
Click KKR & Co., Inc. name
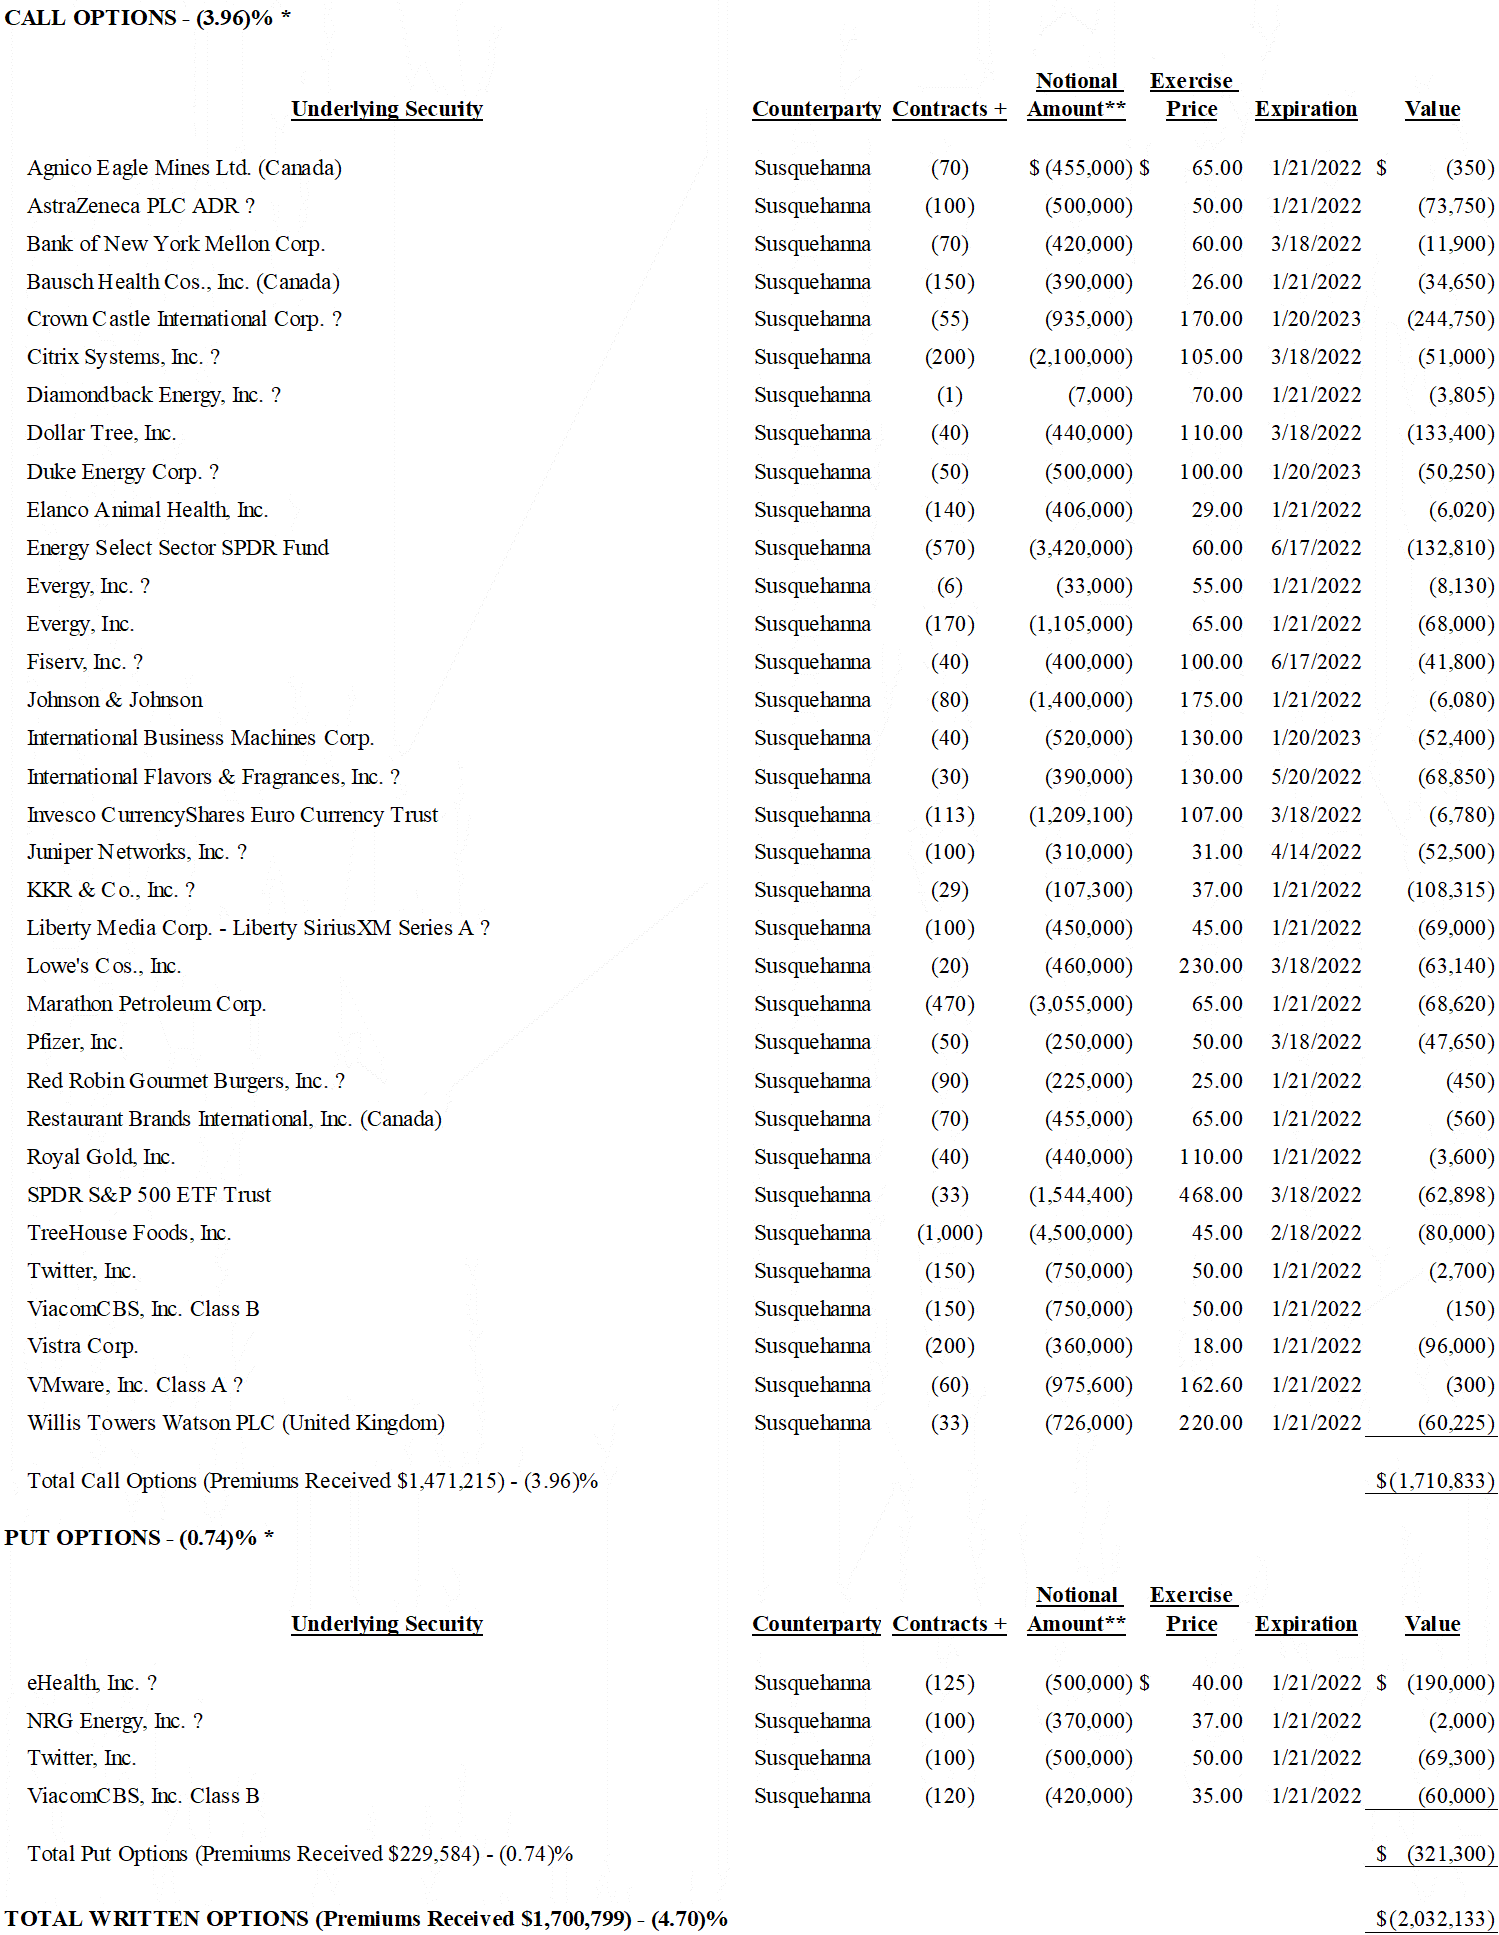(x=111, y=890)
